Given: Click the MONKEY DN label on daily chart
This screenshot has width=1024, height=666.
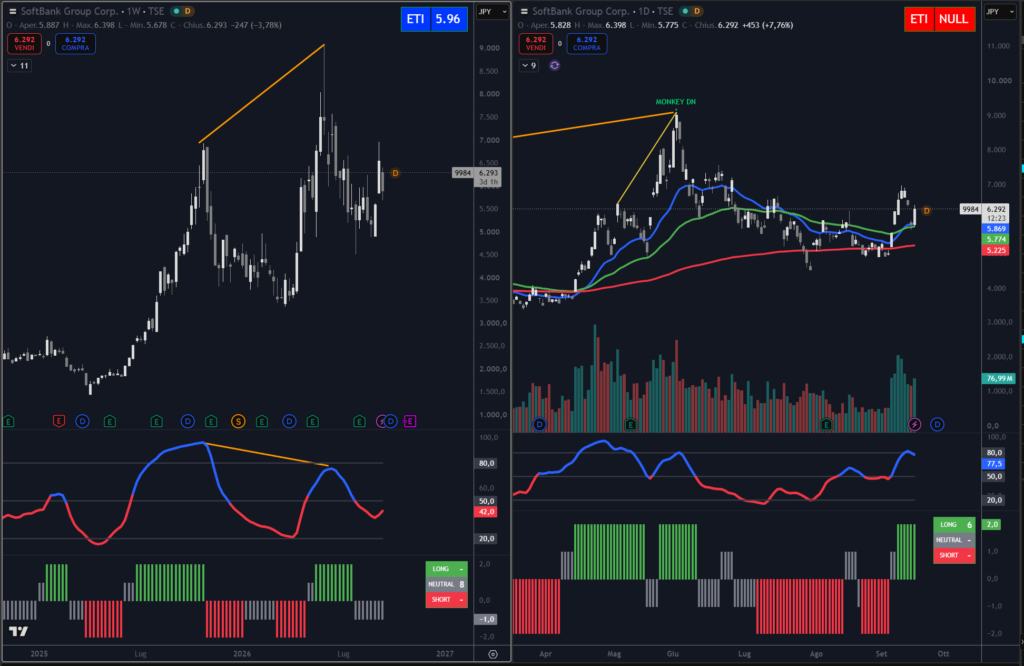Looking at the screenshot, I should point(676,102).
